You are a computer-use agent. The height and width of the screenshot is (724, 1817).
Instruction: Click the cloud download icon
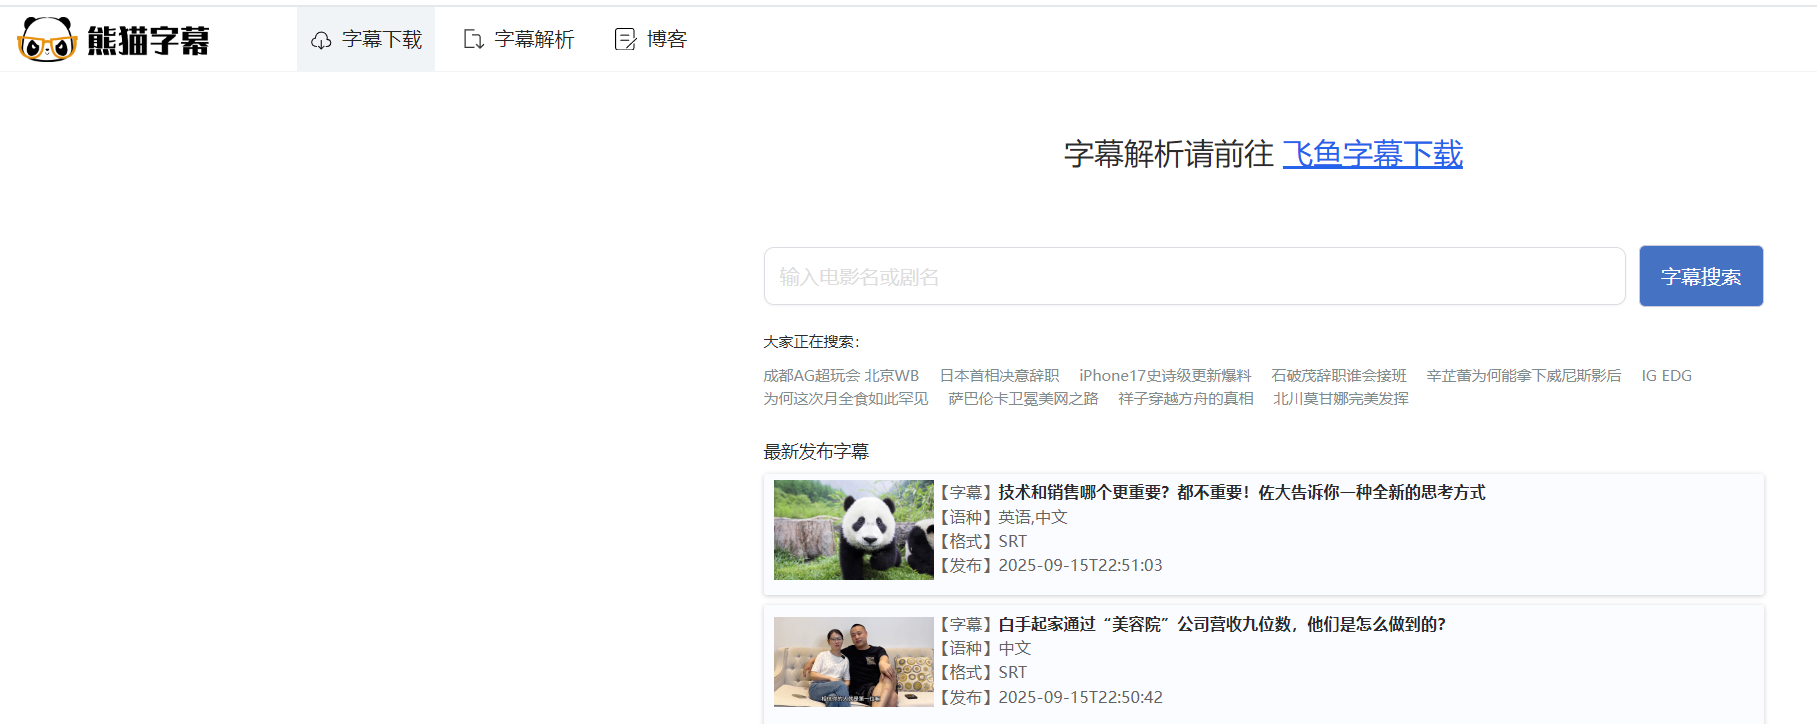(321, 40)
